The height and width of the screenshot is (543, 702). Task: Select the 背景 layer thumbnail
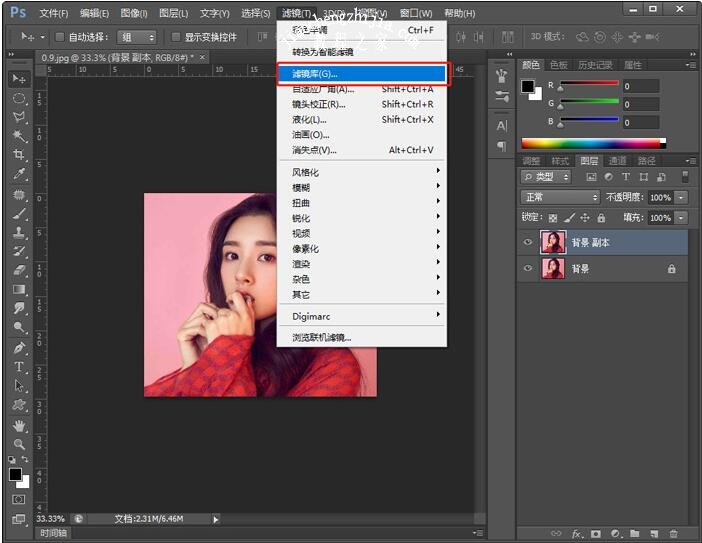tap(552, 269)
